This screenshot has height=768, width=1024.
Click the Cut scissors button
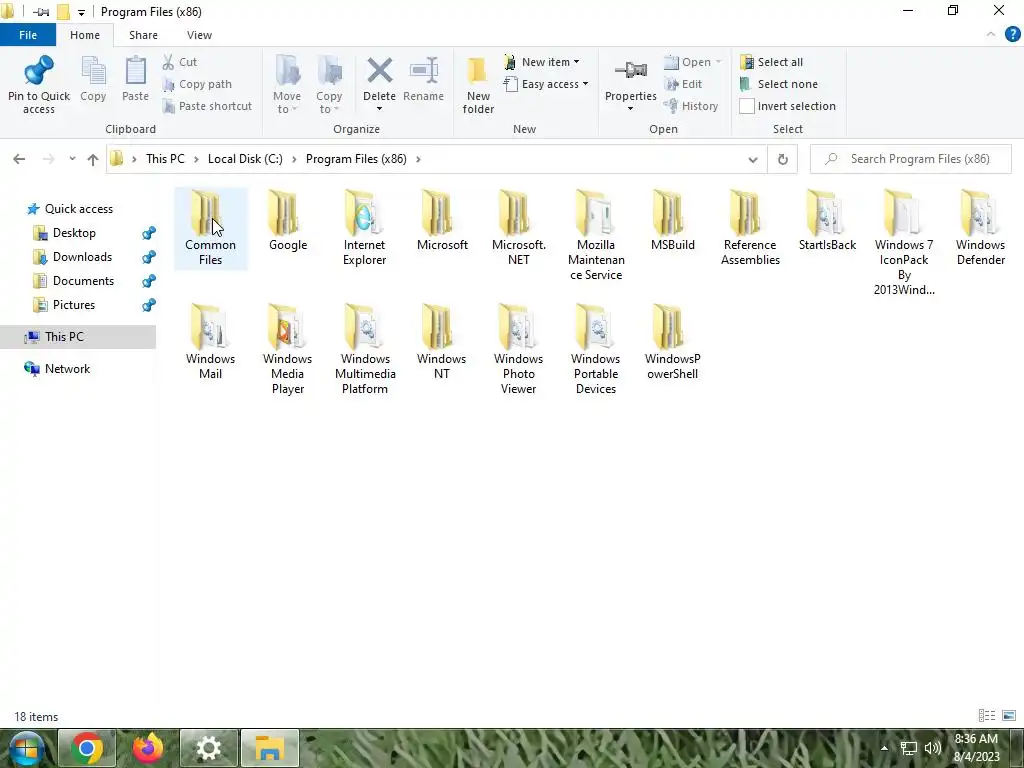[x=180, y=62]
